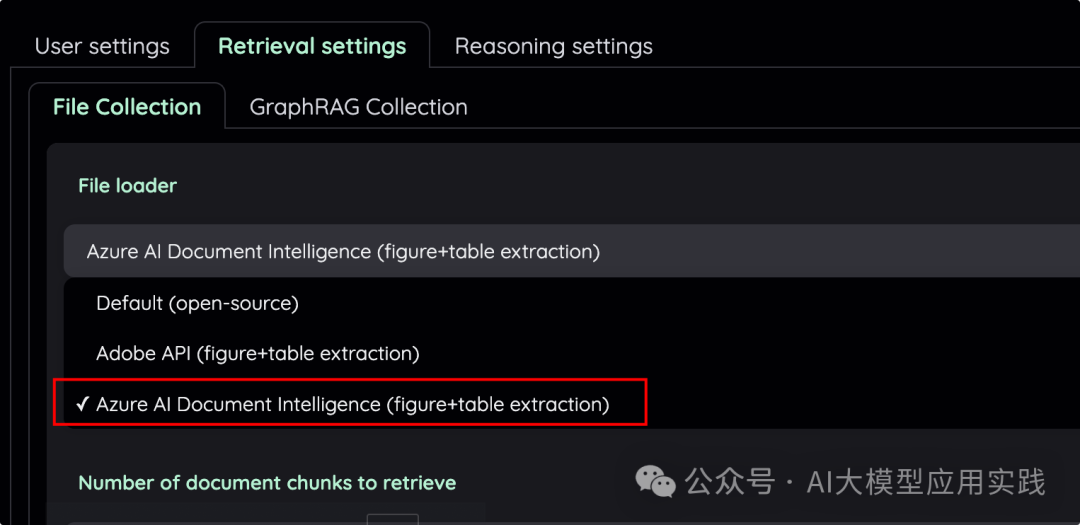The height and width of the screenshot is (525, 1080).
Task: Click the Number of document chunks label
Action: 267,483
